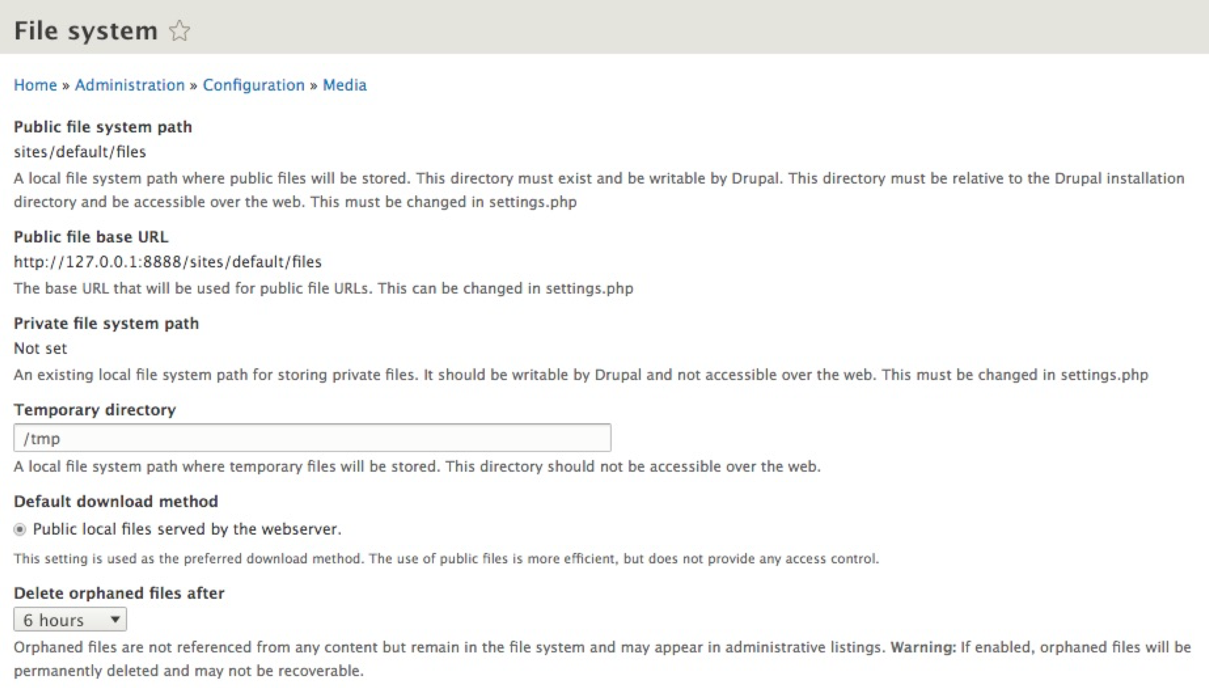
Task: Click the Public file system path label
Action: (103, 127)
